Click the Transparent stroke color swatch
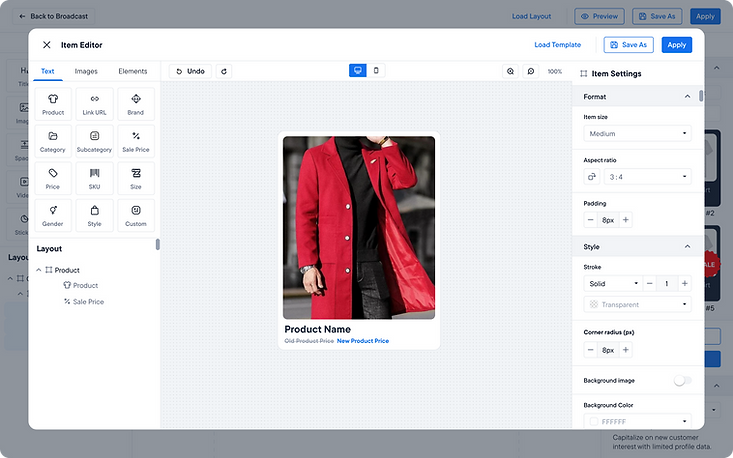 [594, 304]
